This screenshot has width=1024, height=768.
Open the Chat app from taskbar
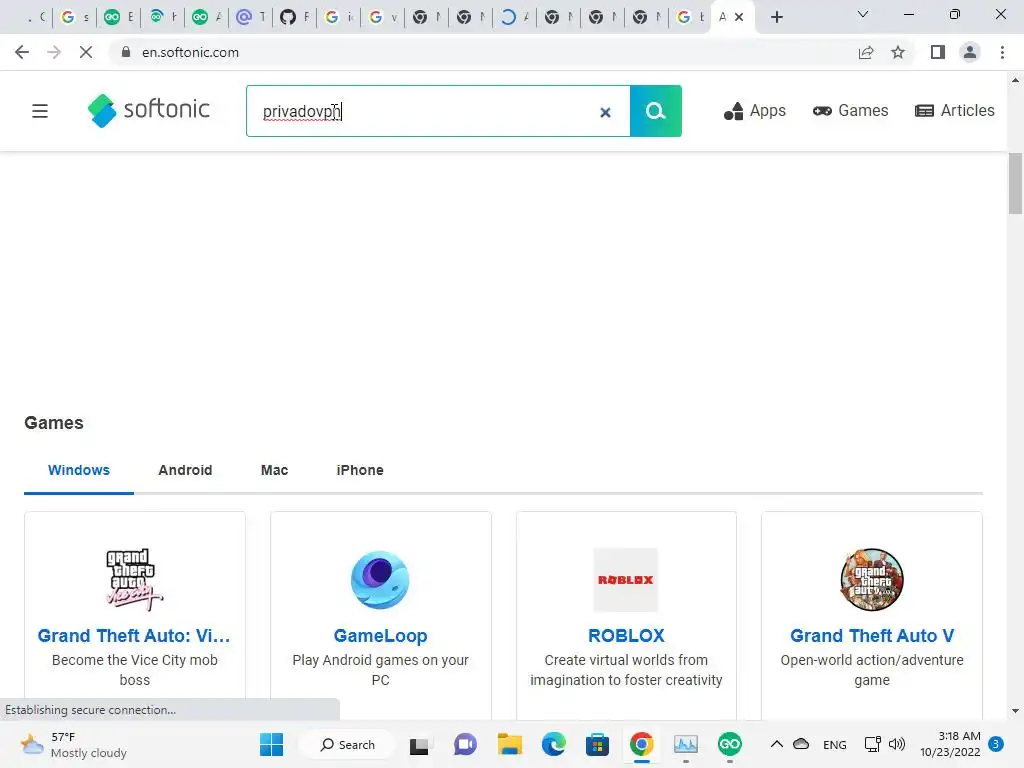[465, 744]
